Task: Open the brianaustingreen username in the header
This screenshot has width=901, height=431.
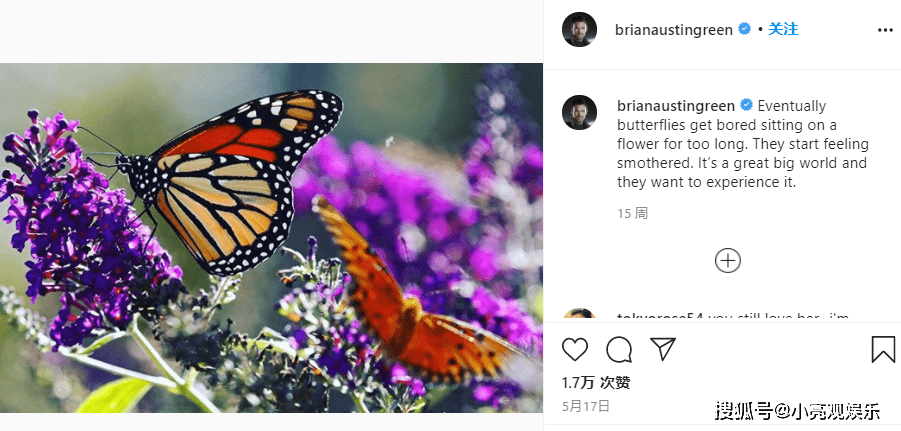Action: pos(673,30)
